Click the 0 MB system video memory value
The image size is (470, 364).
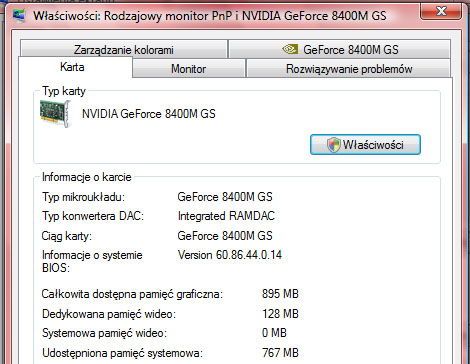274,333
